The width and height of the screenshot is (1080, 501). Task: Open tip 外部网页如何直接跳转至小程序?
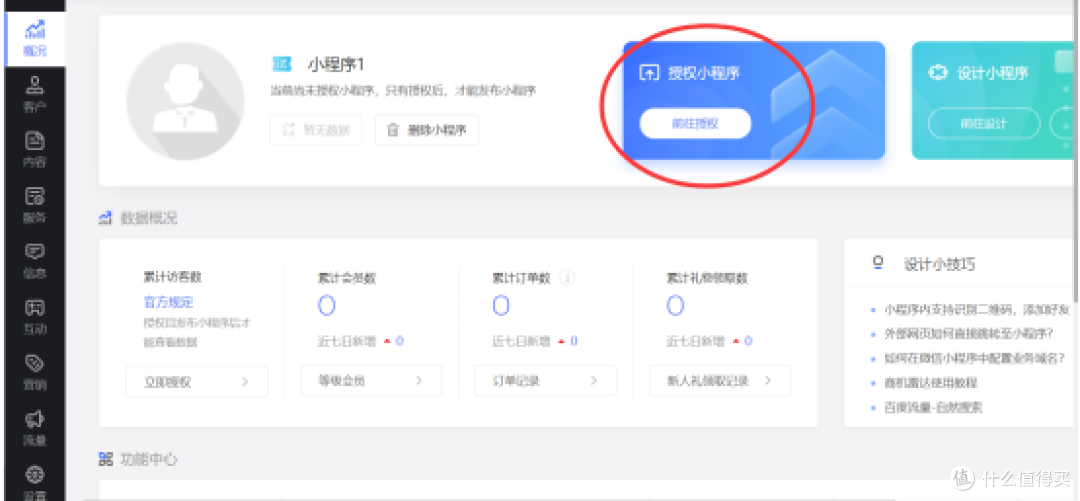click(968, 334)
